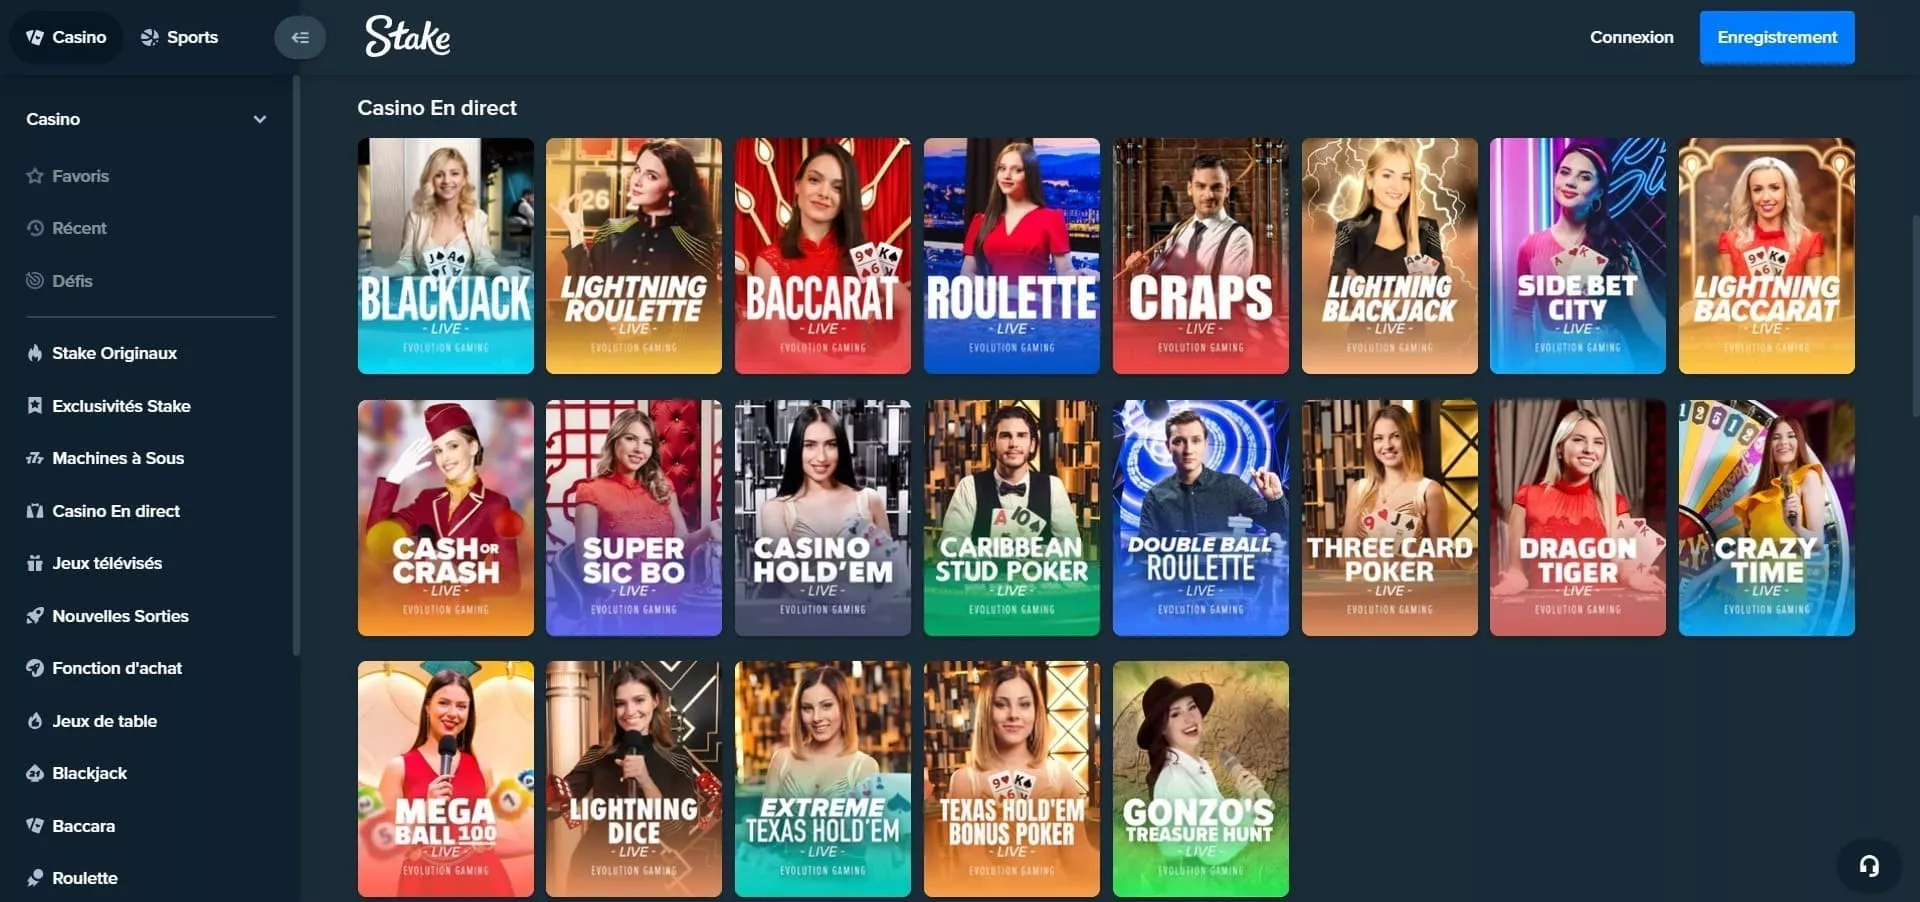Click the Stake logo
This screenshot has width=1920, height=902.
point(408,36)
